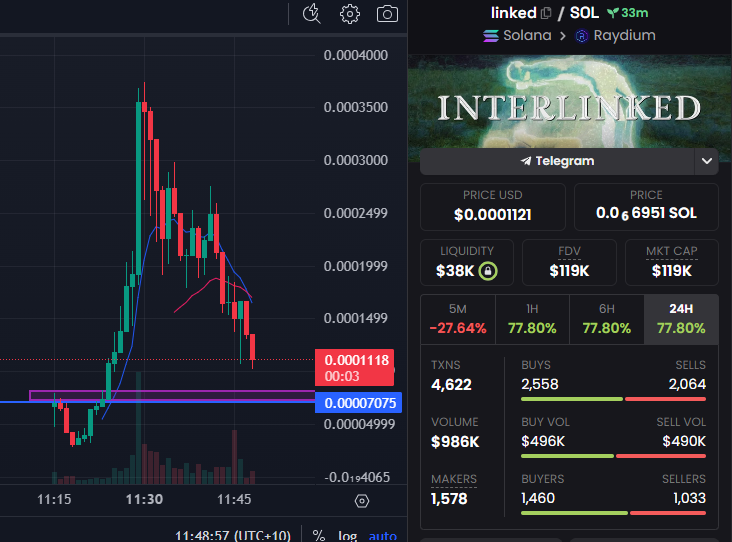The width and height of the screenshot is (732, 542).
Task: Click the linked / SOL pair title
Action: coord(544,13)
